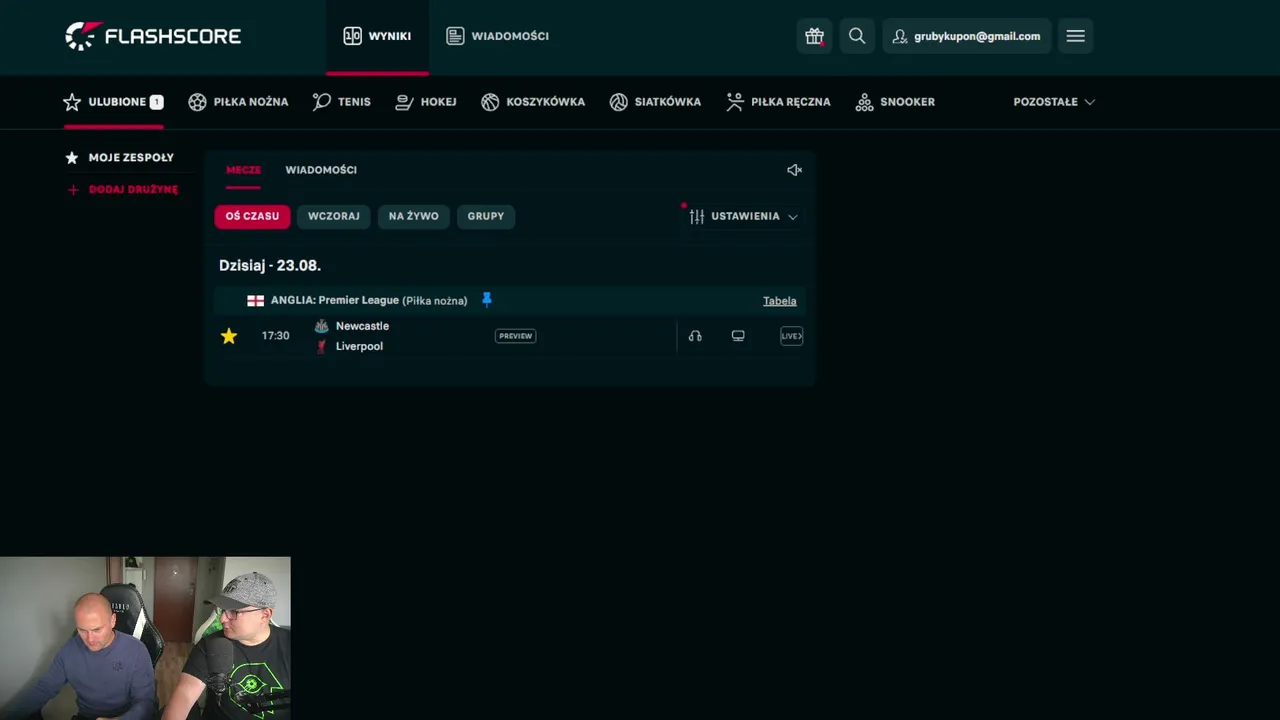Select HOKEJ in the sports menu
The height and width of the screenshot is (720, 1280).
[x=426, y=102]
